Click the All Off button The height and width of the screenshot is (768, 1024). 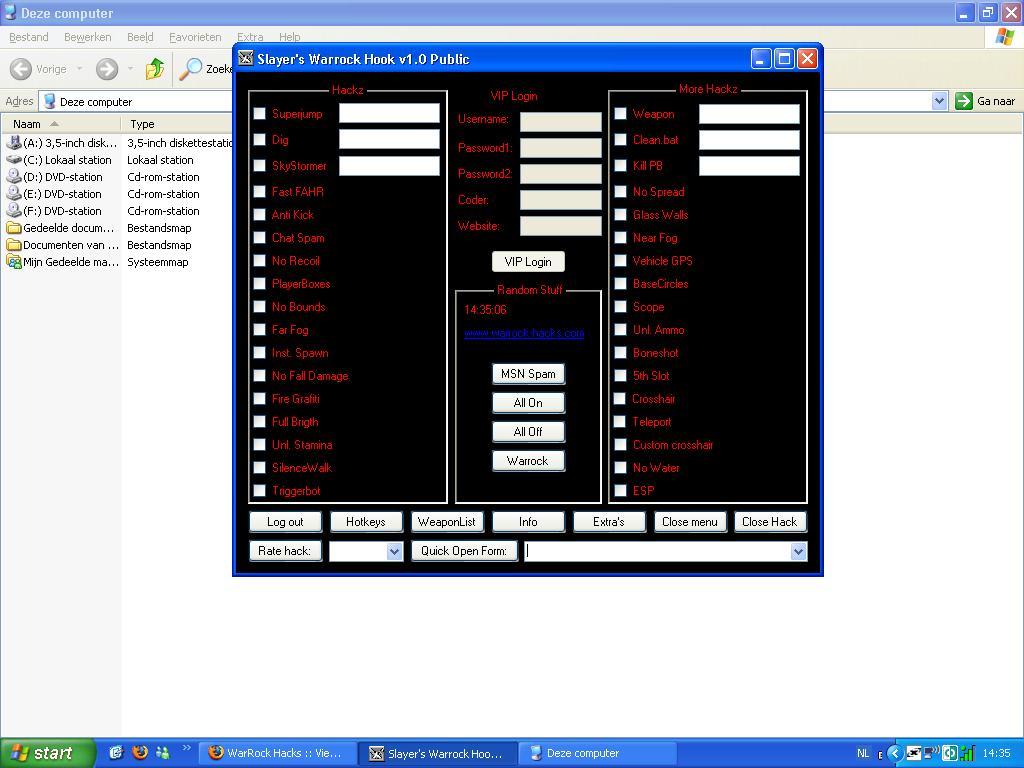point(528,431)
